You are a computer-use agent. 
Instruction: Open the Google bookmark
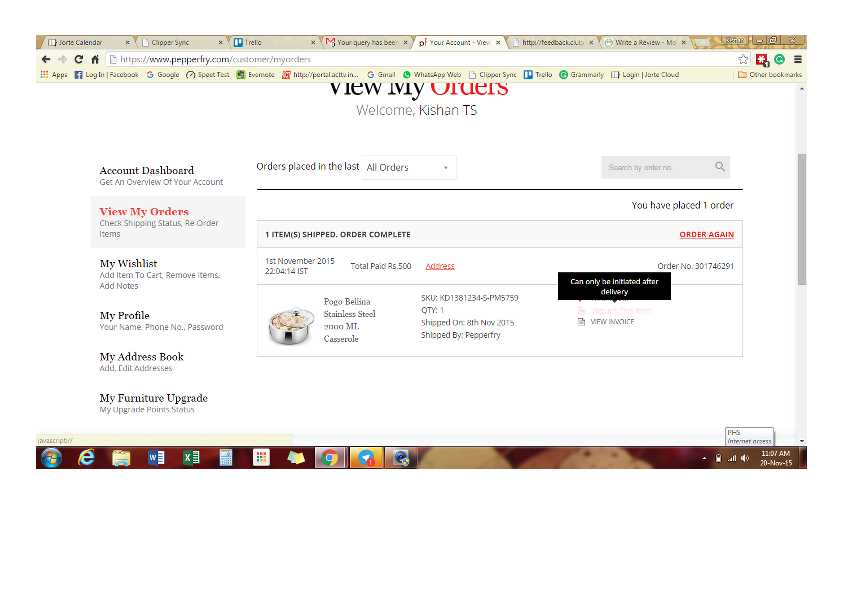click(163, 75)
